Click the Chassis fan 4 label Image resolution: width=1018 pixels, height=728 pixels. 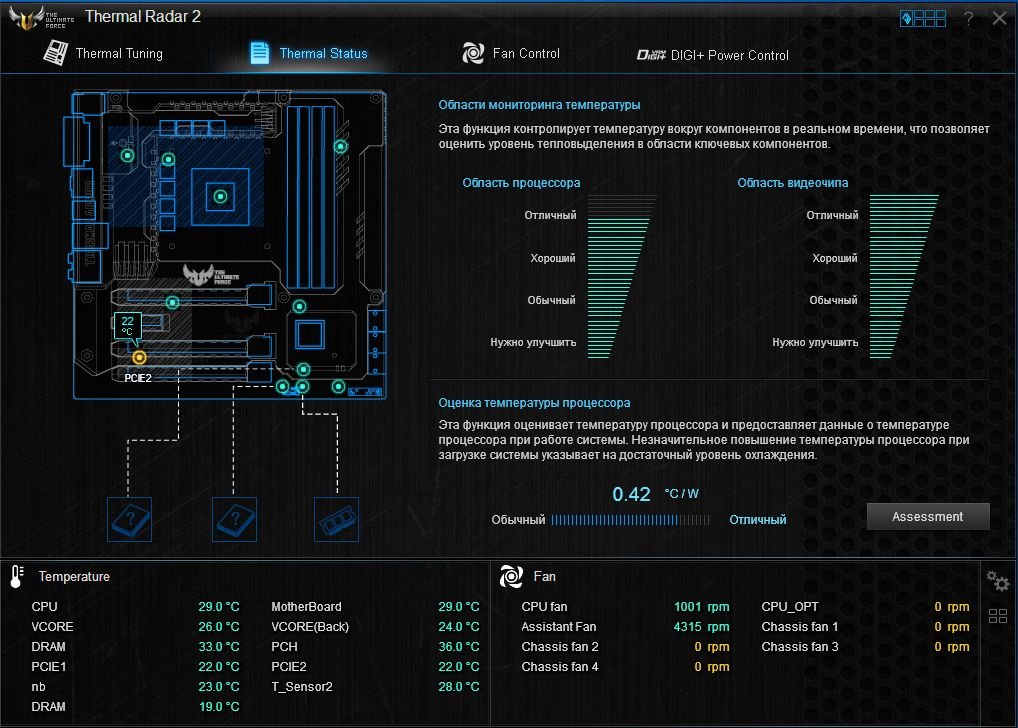tap(560, 666)
